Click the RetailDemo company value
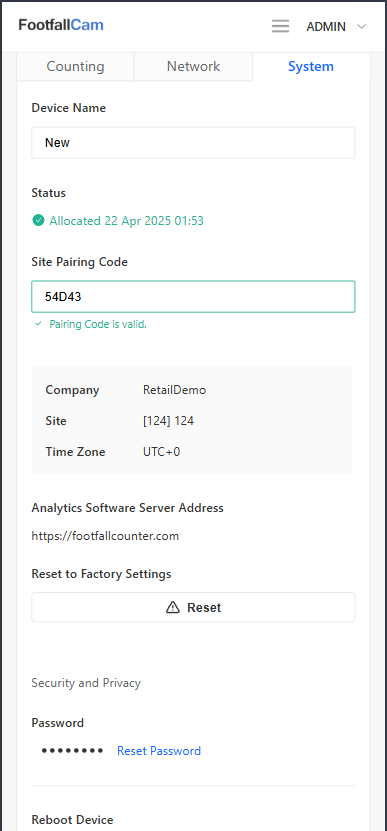Image resolution: width=387 pixels, height=831 pixels. (174, 390)
